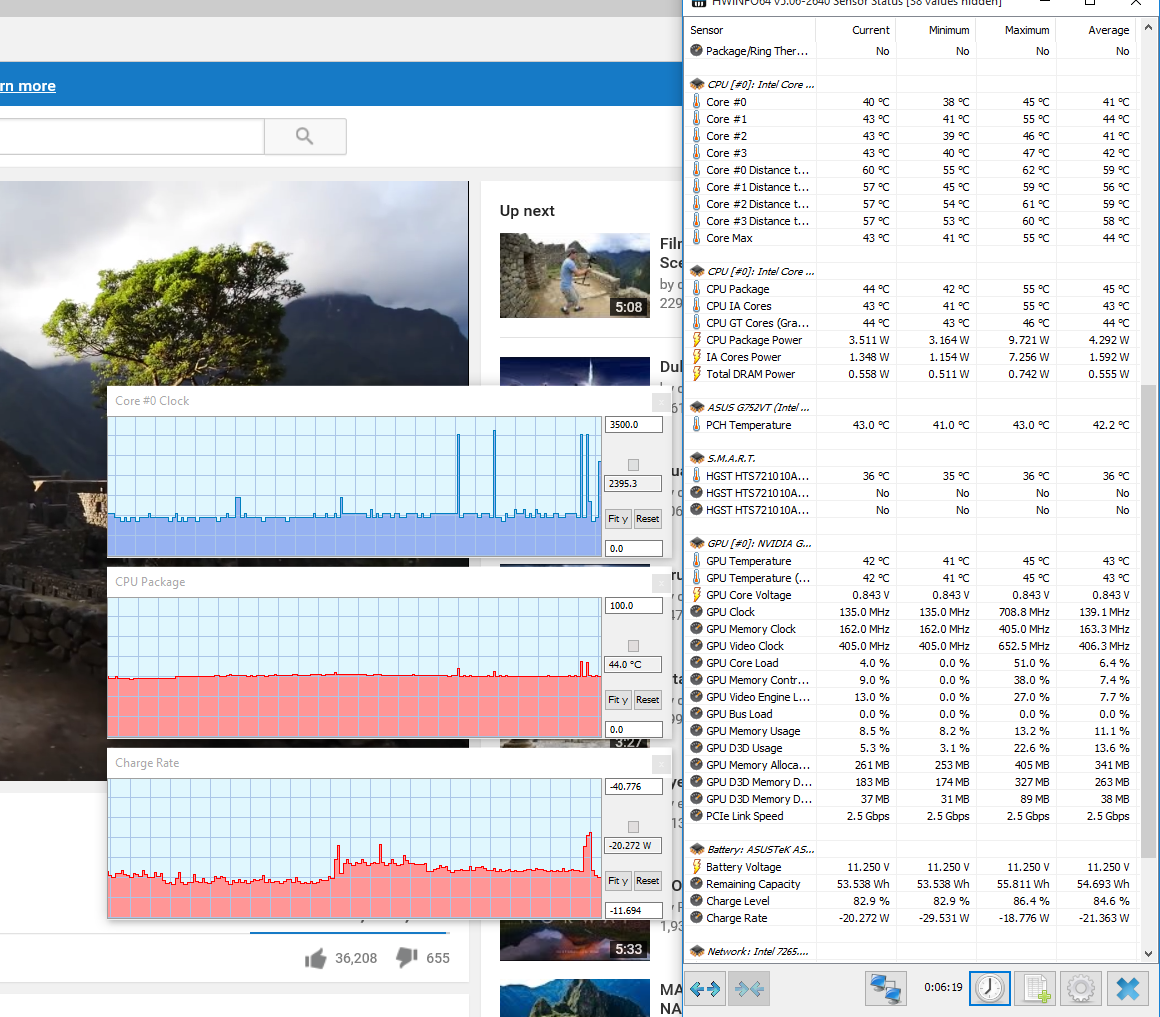Select the Network: Intel 7265 group icon

pos(697,952)
